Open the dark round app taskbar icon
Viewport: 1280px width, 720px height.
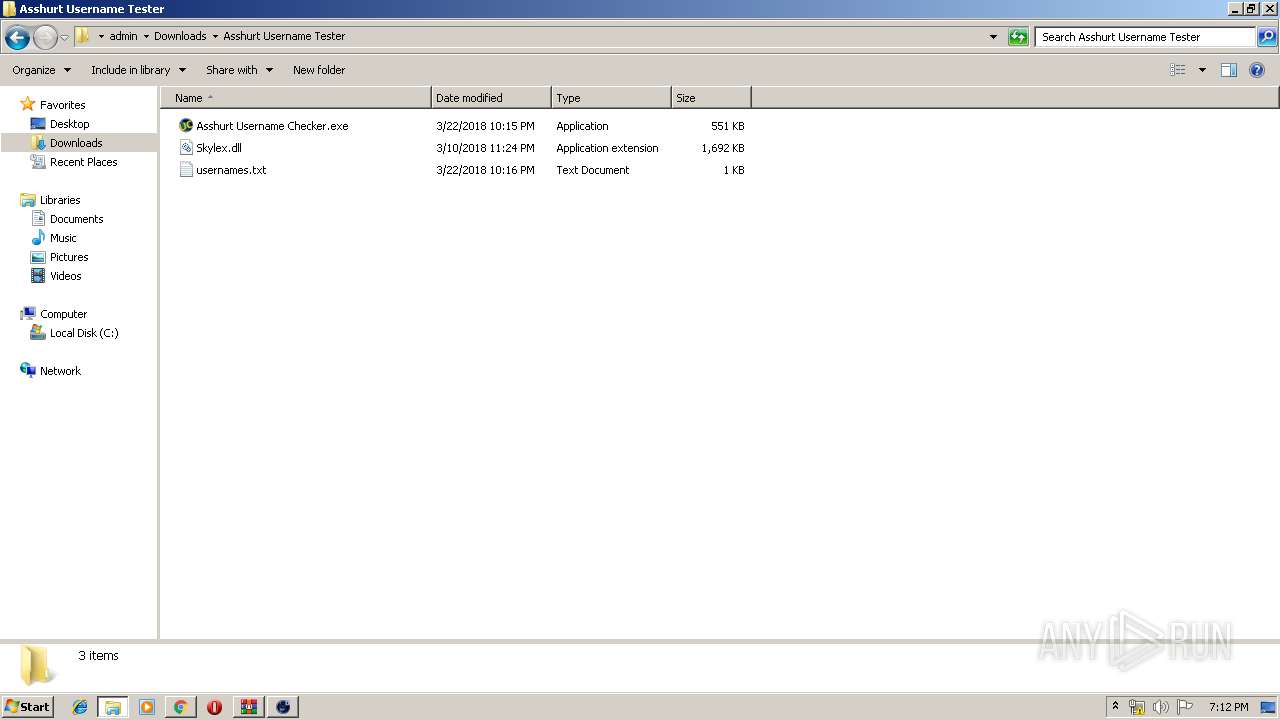[283, 707]
